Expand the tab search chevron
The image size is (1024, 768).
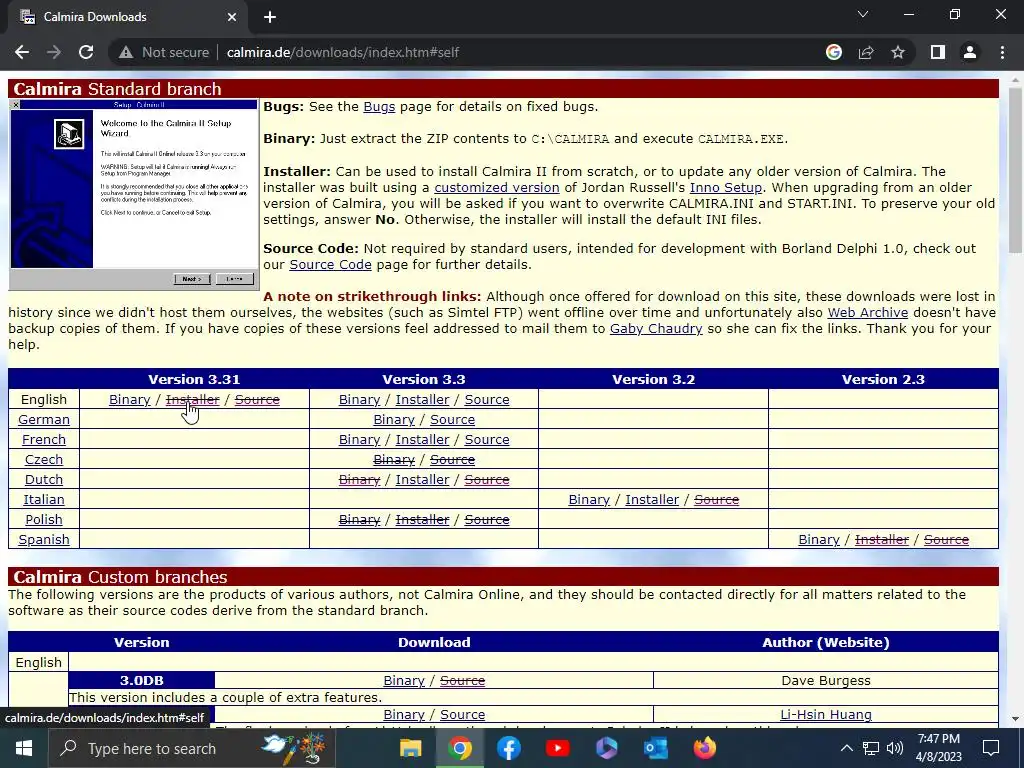click(x=863, y=14)
